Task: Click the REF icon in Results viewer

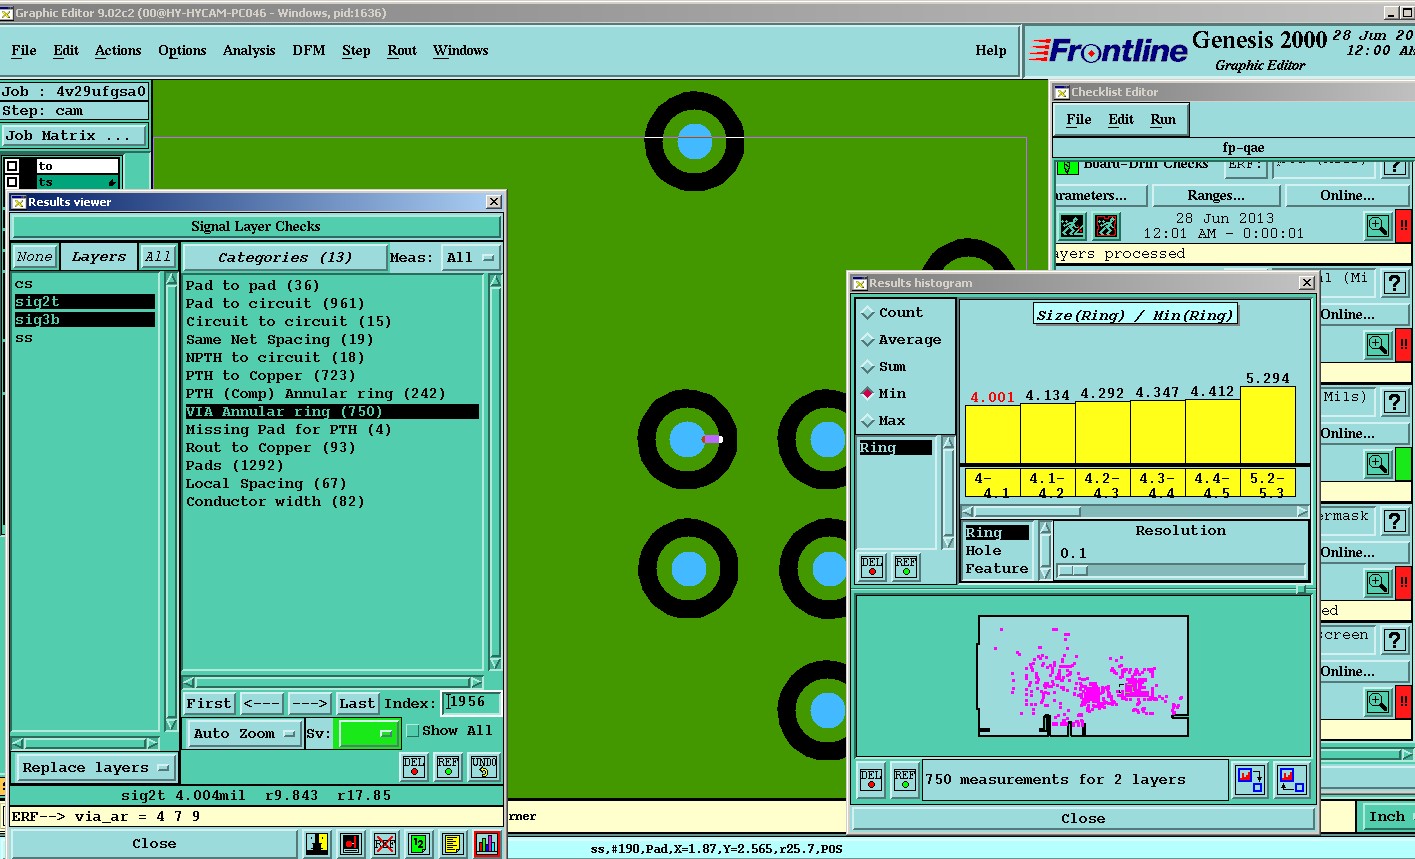Action: (x=448, y=767)
